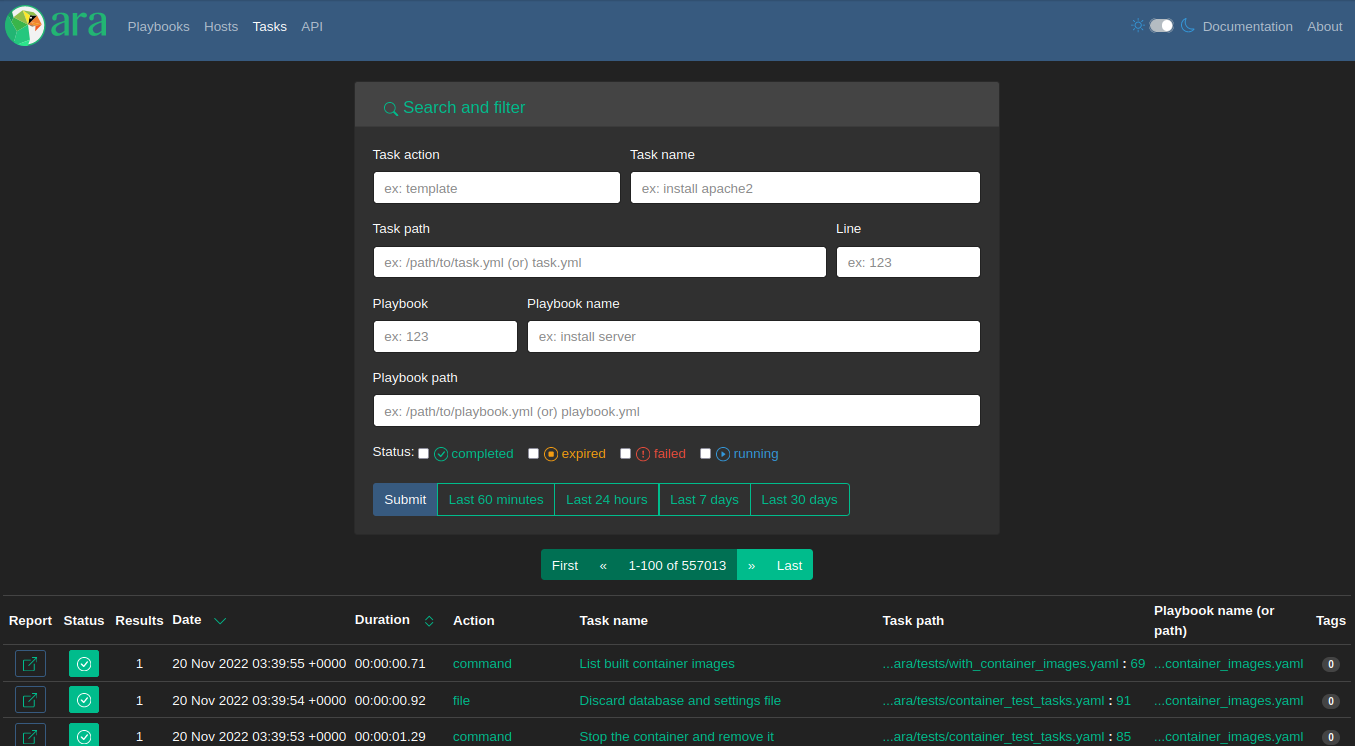This screenshot has height=746, width=1355.
Task: Enable the failed status checkbox
Action: pyautogui.click(x=626, y=454)
